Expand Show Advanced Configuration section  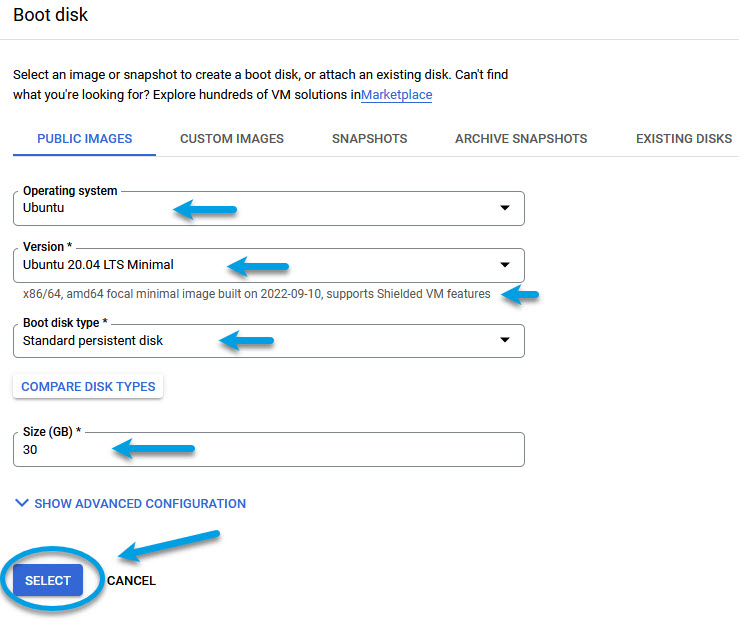click(x=139, y=504)
